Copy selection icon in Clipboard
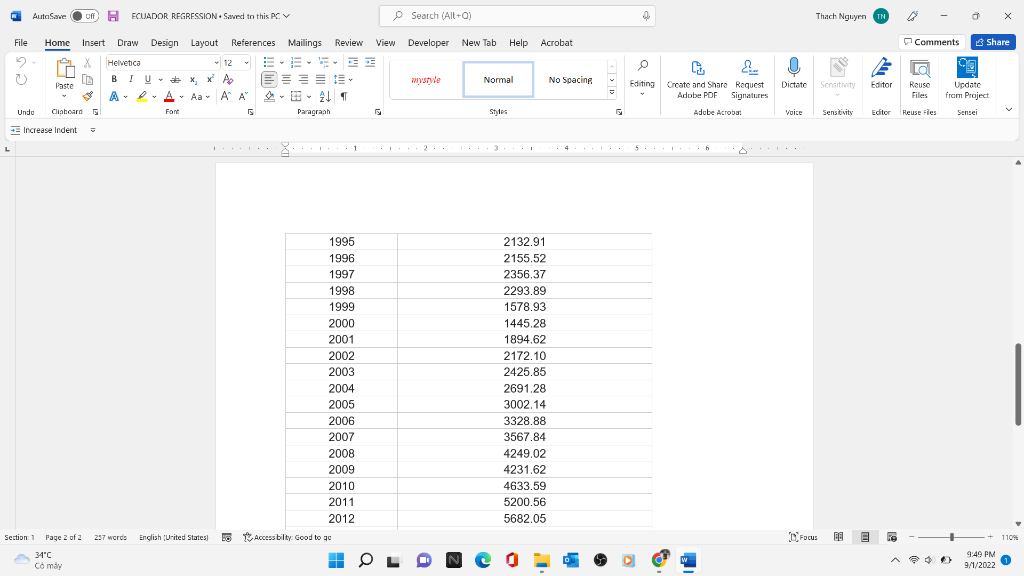This screenshot has width=1024, height=576. [x=88, y=80]
